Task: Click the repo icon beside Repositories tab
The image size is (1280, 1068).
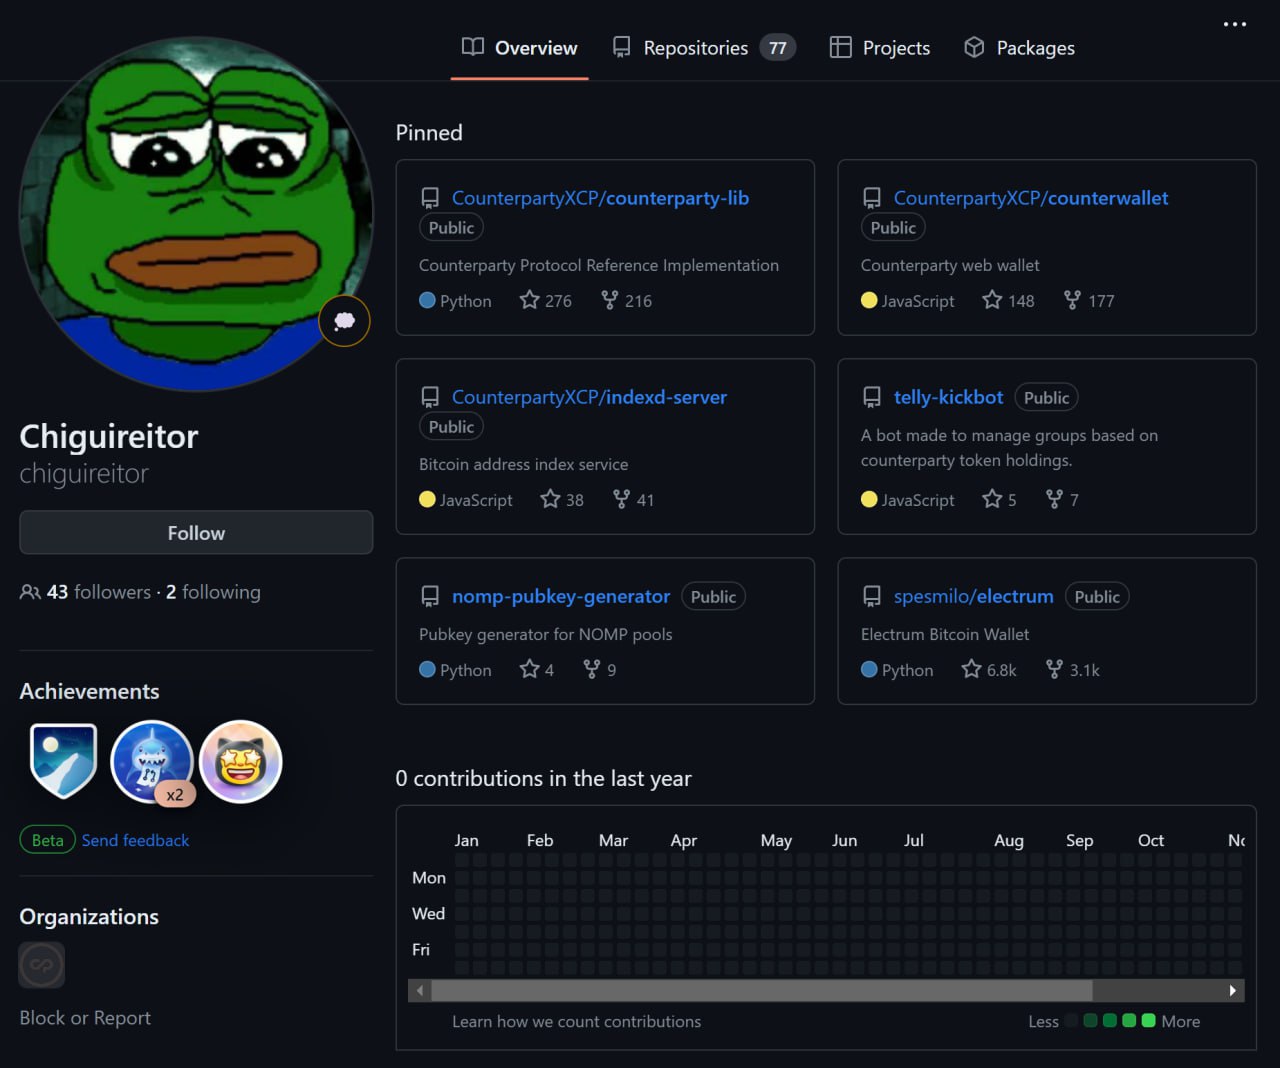Action: click(622, 47)
